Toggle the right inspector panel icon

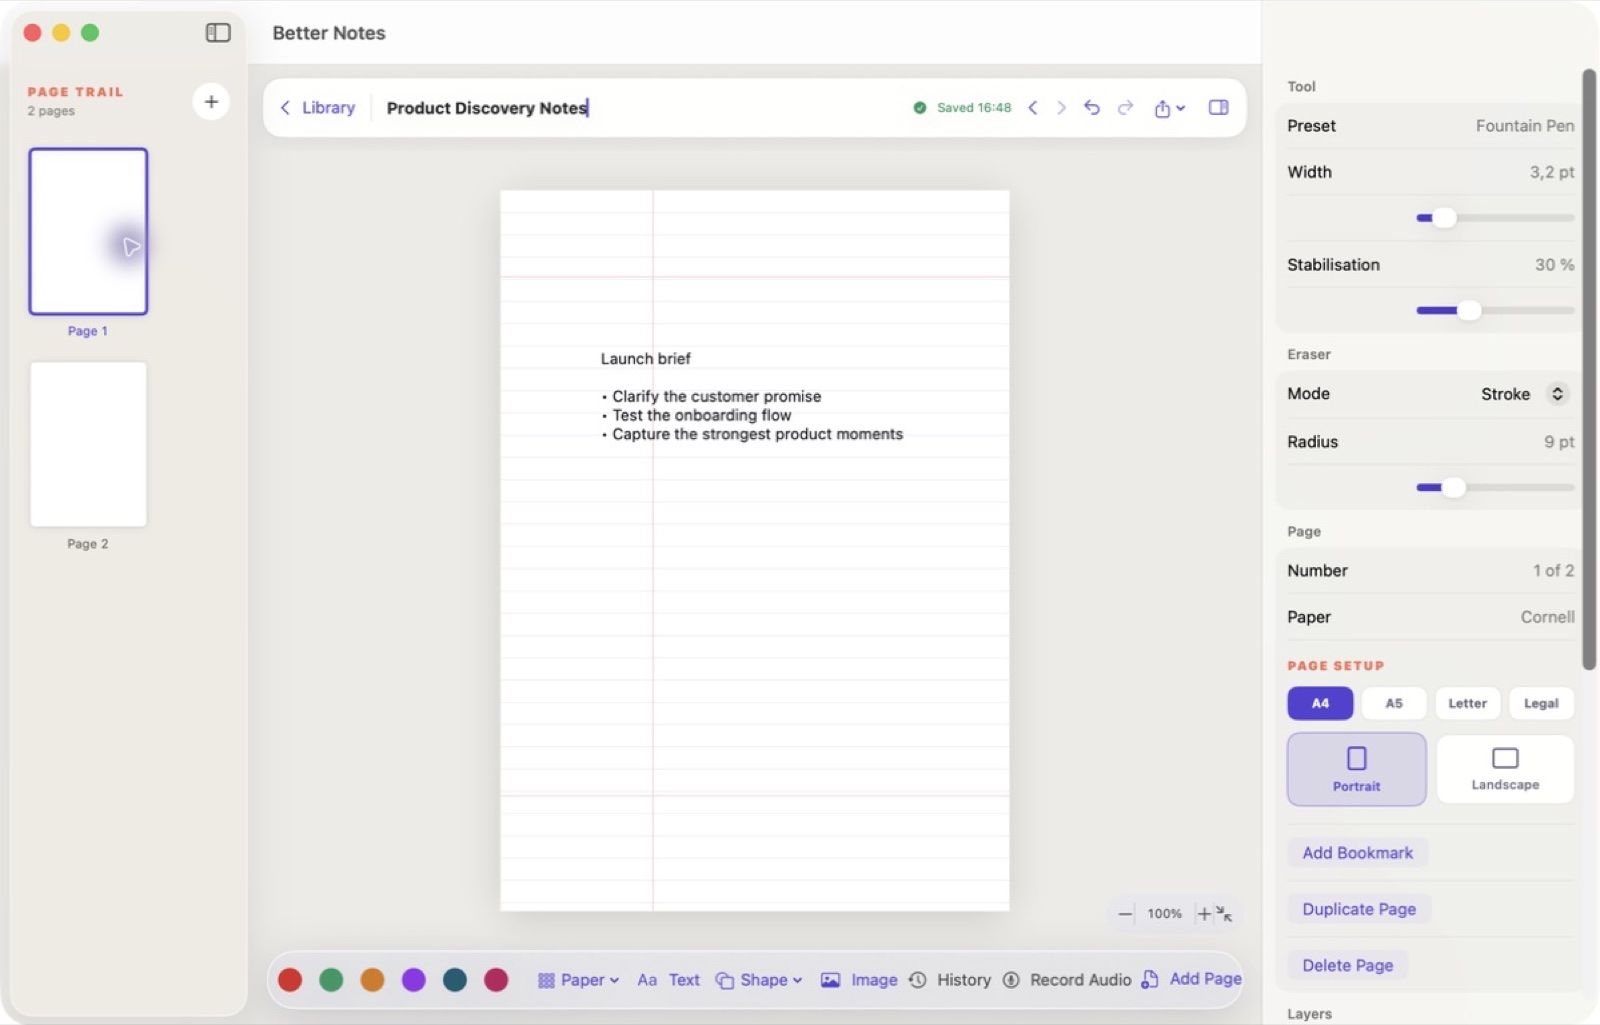pyautogui.click(x=1218, y=108)
